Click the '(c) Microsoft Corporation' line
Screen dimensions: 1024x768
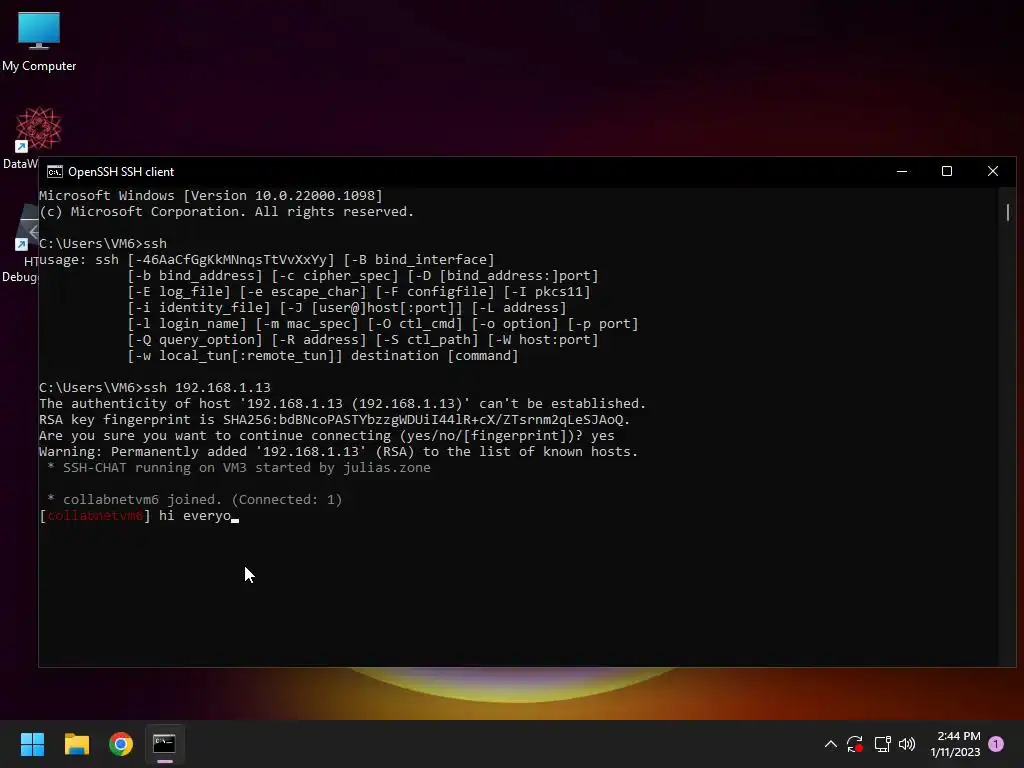(x=227, y=212)
